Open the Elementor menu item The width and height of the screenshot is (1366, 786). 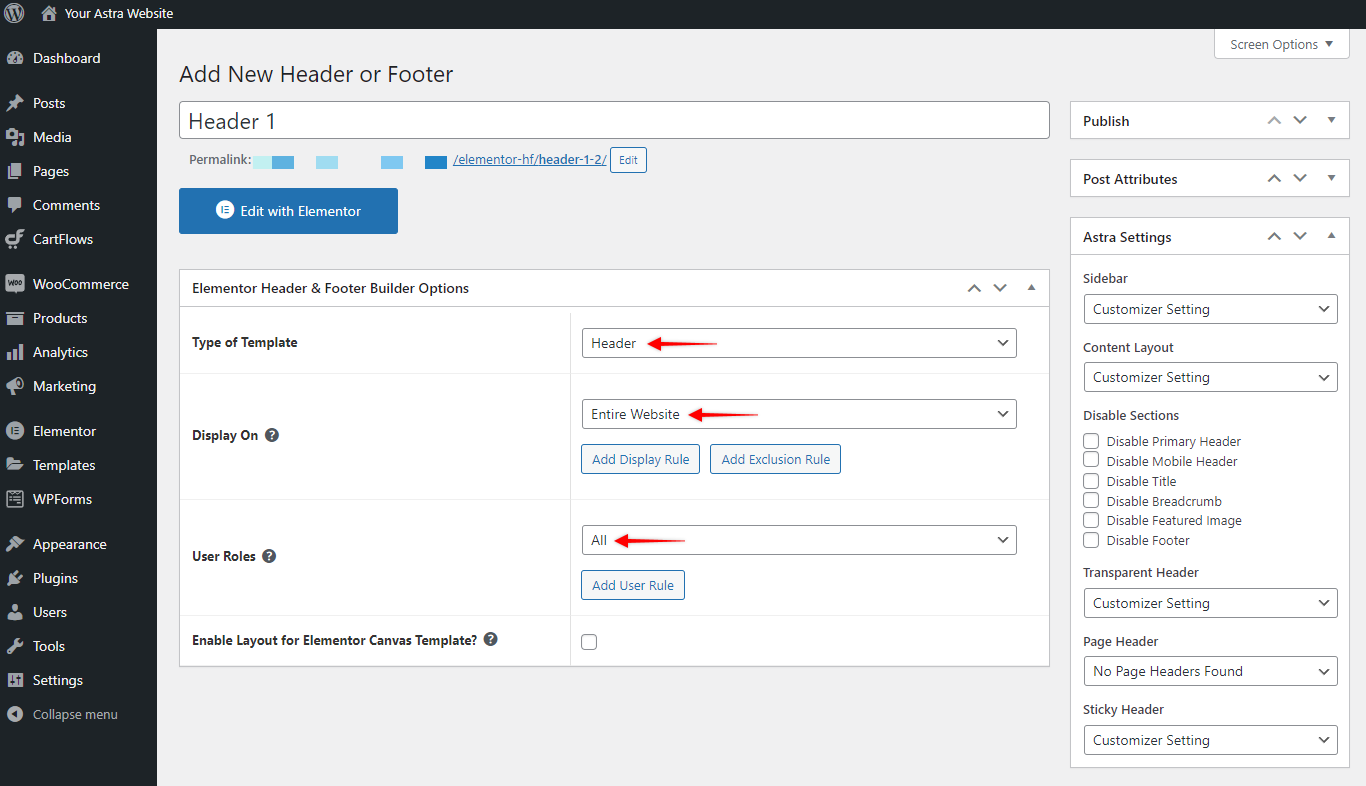[78, 431]
